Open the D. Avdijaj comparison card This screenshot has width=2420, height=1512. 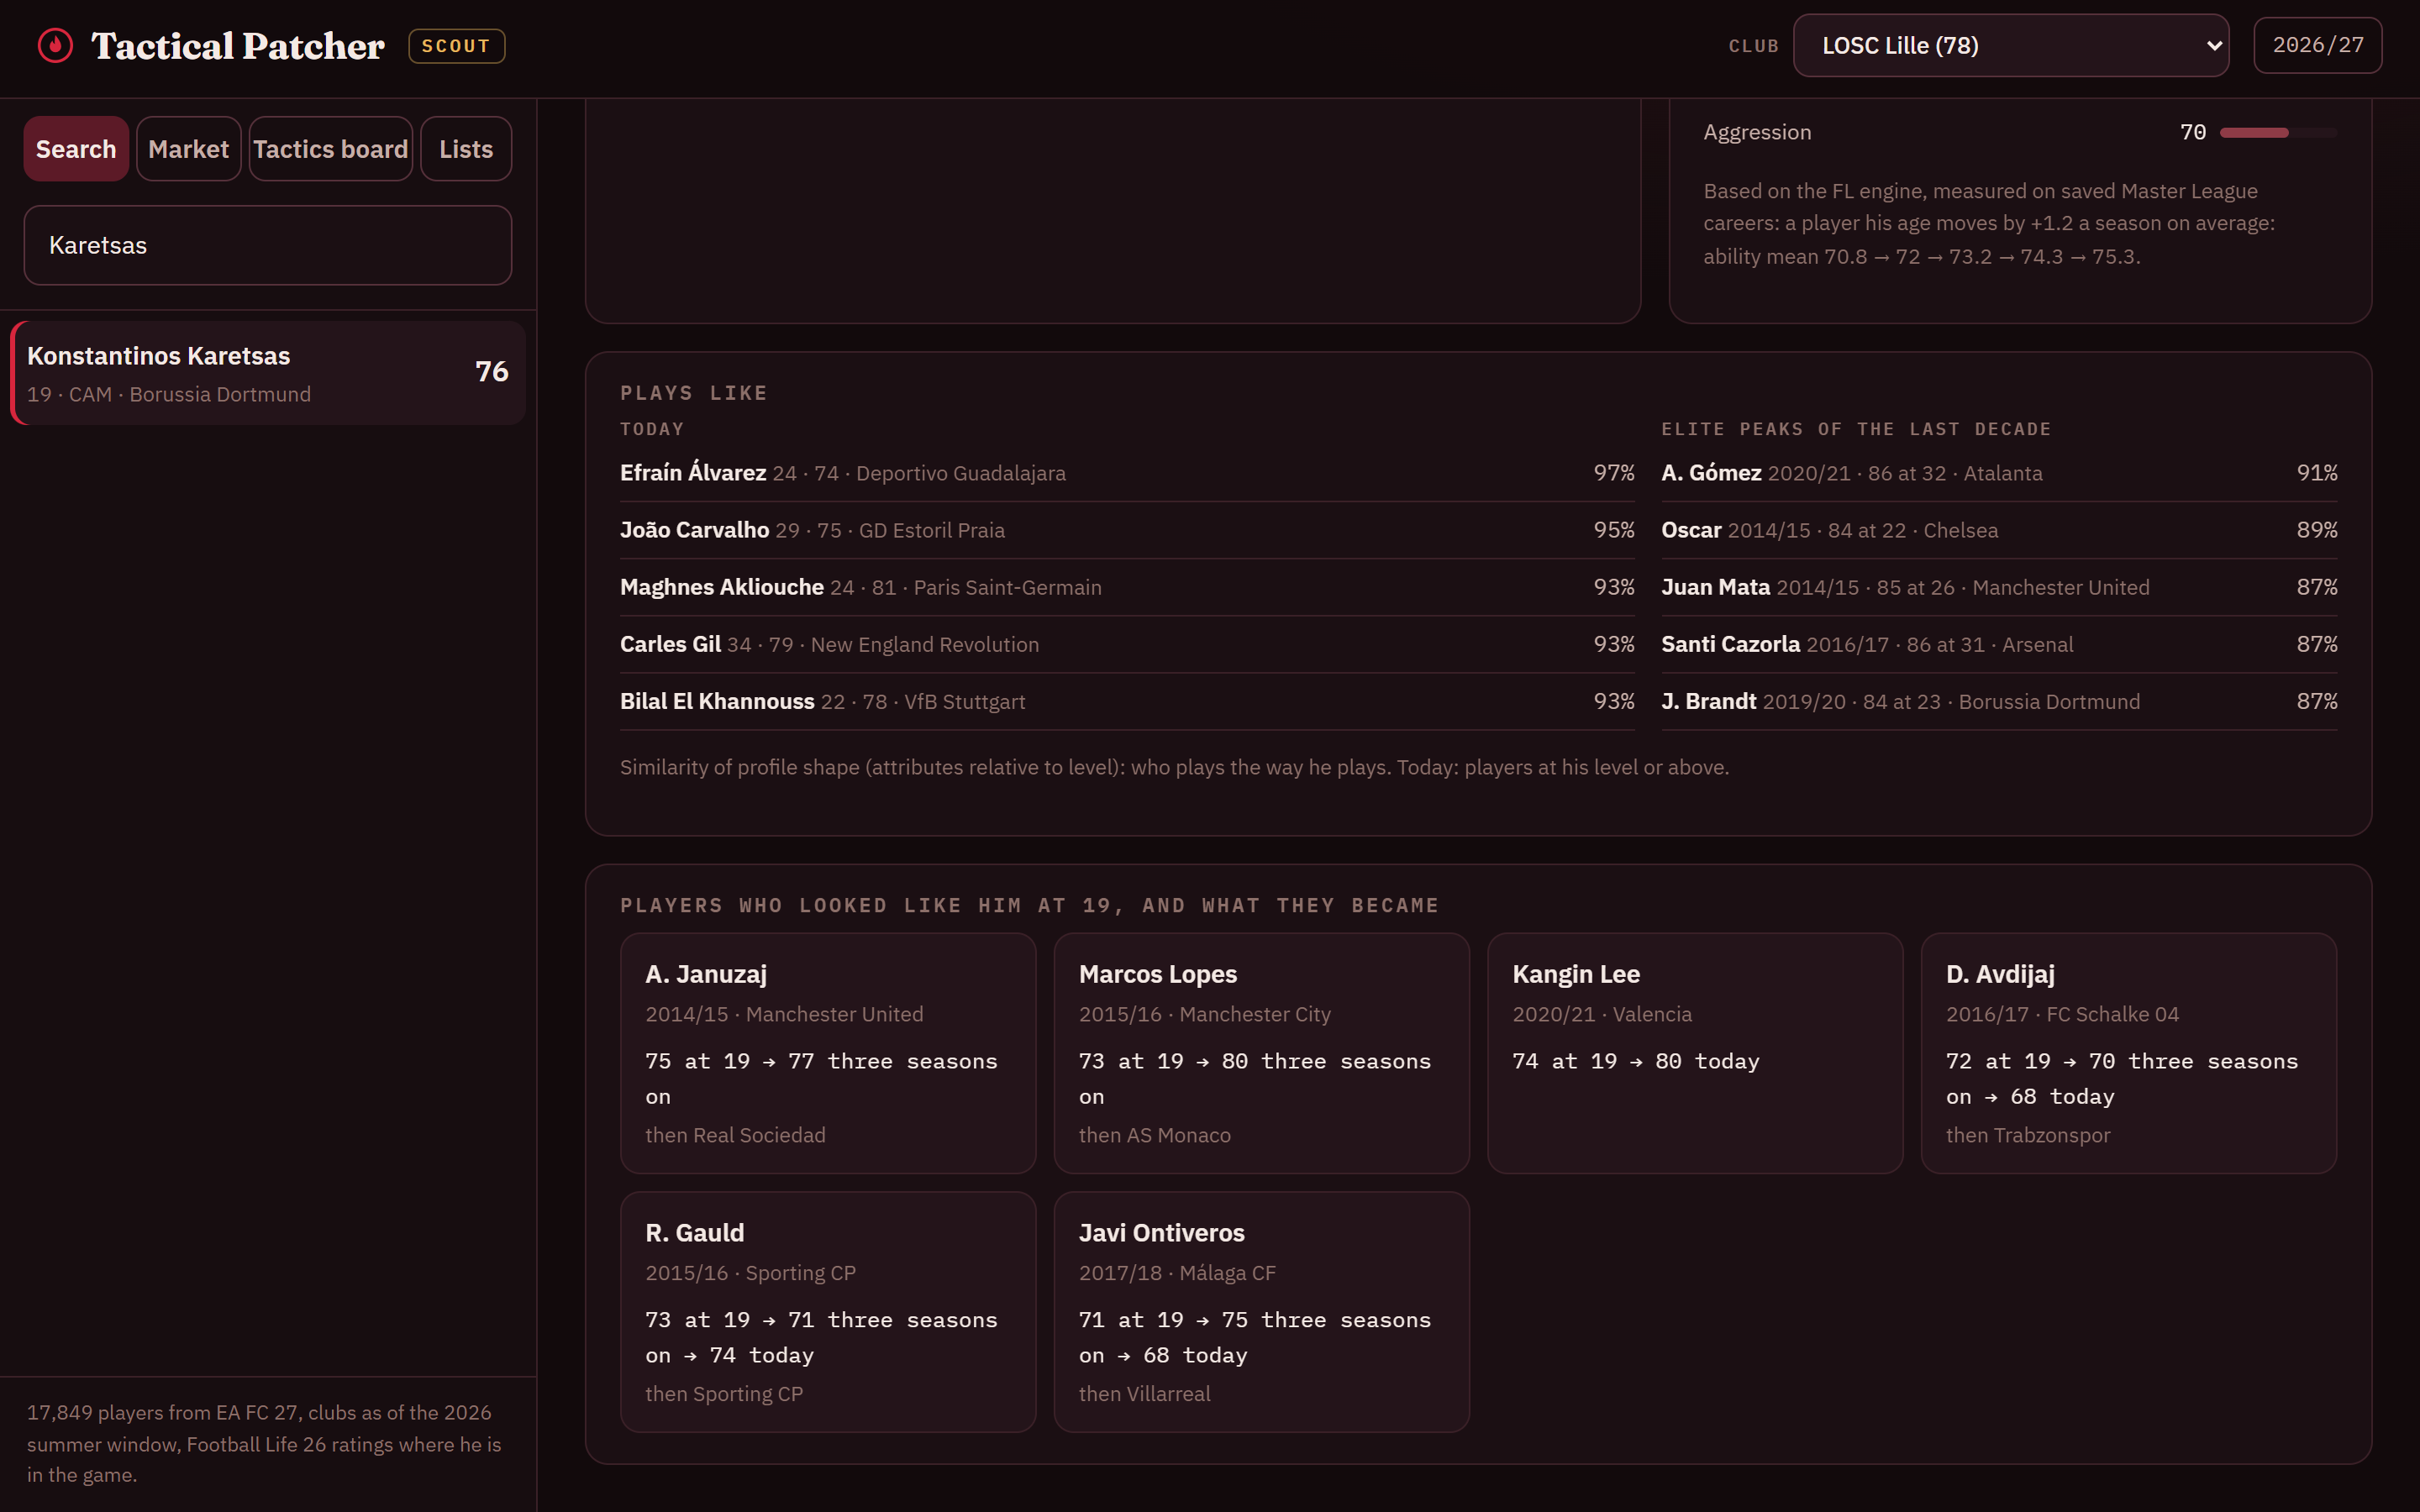pos(2129,1053)
